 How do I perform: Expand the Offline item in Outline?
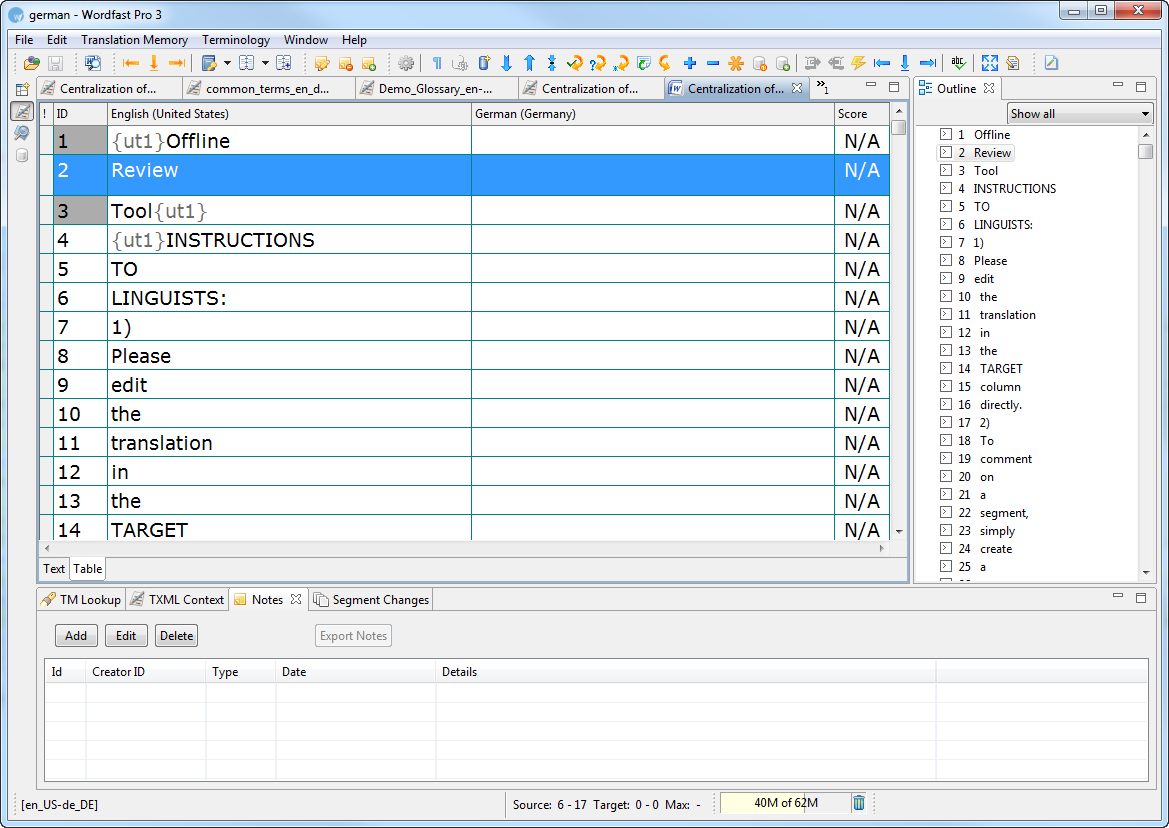(945, 135)
